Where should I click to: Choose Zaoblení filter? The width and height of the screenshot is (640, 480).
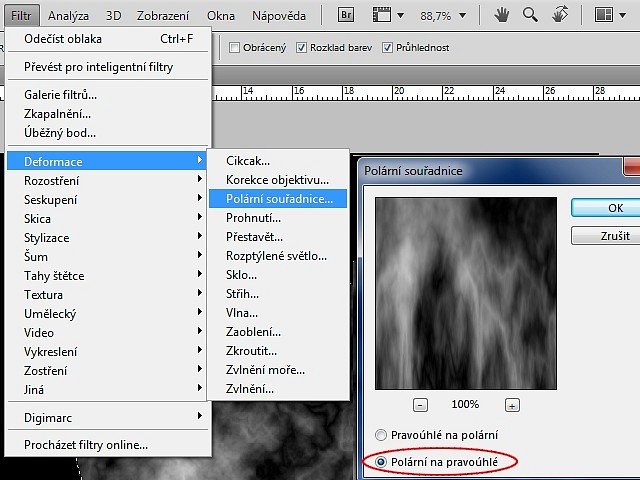(x=278, y=332)
